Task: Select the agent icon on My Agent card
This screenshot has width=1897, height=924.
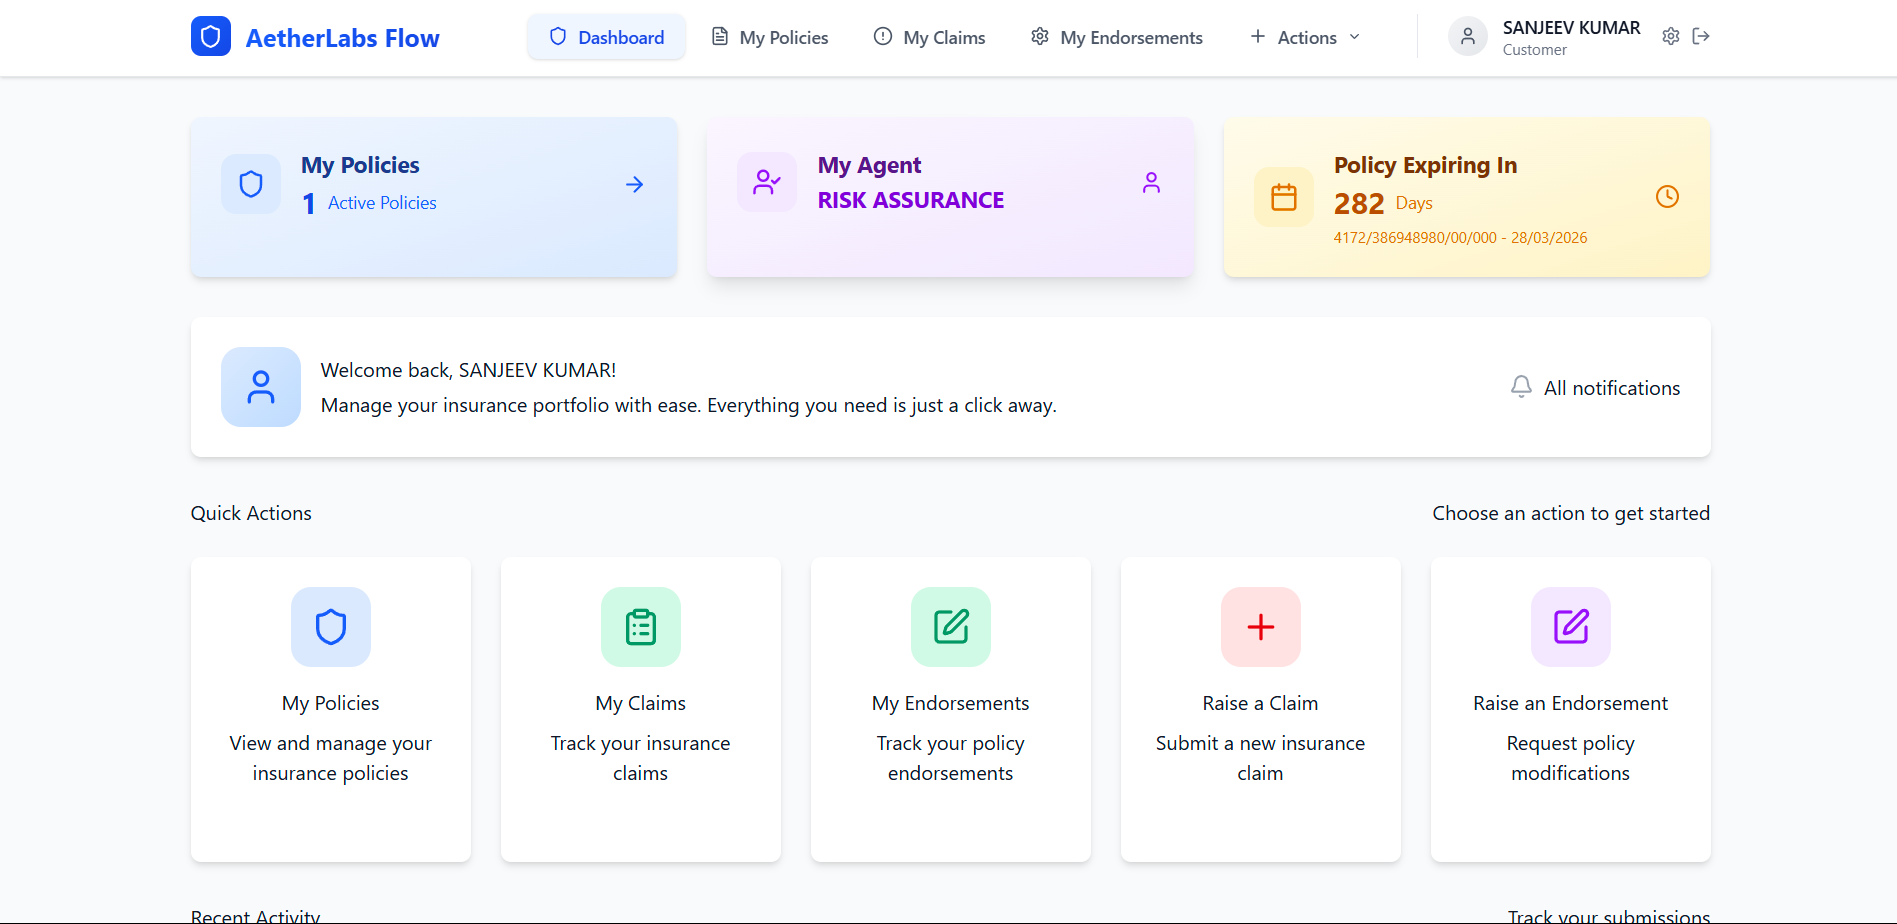Action: point(1151,183)
